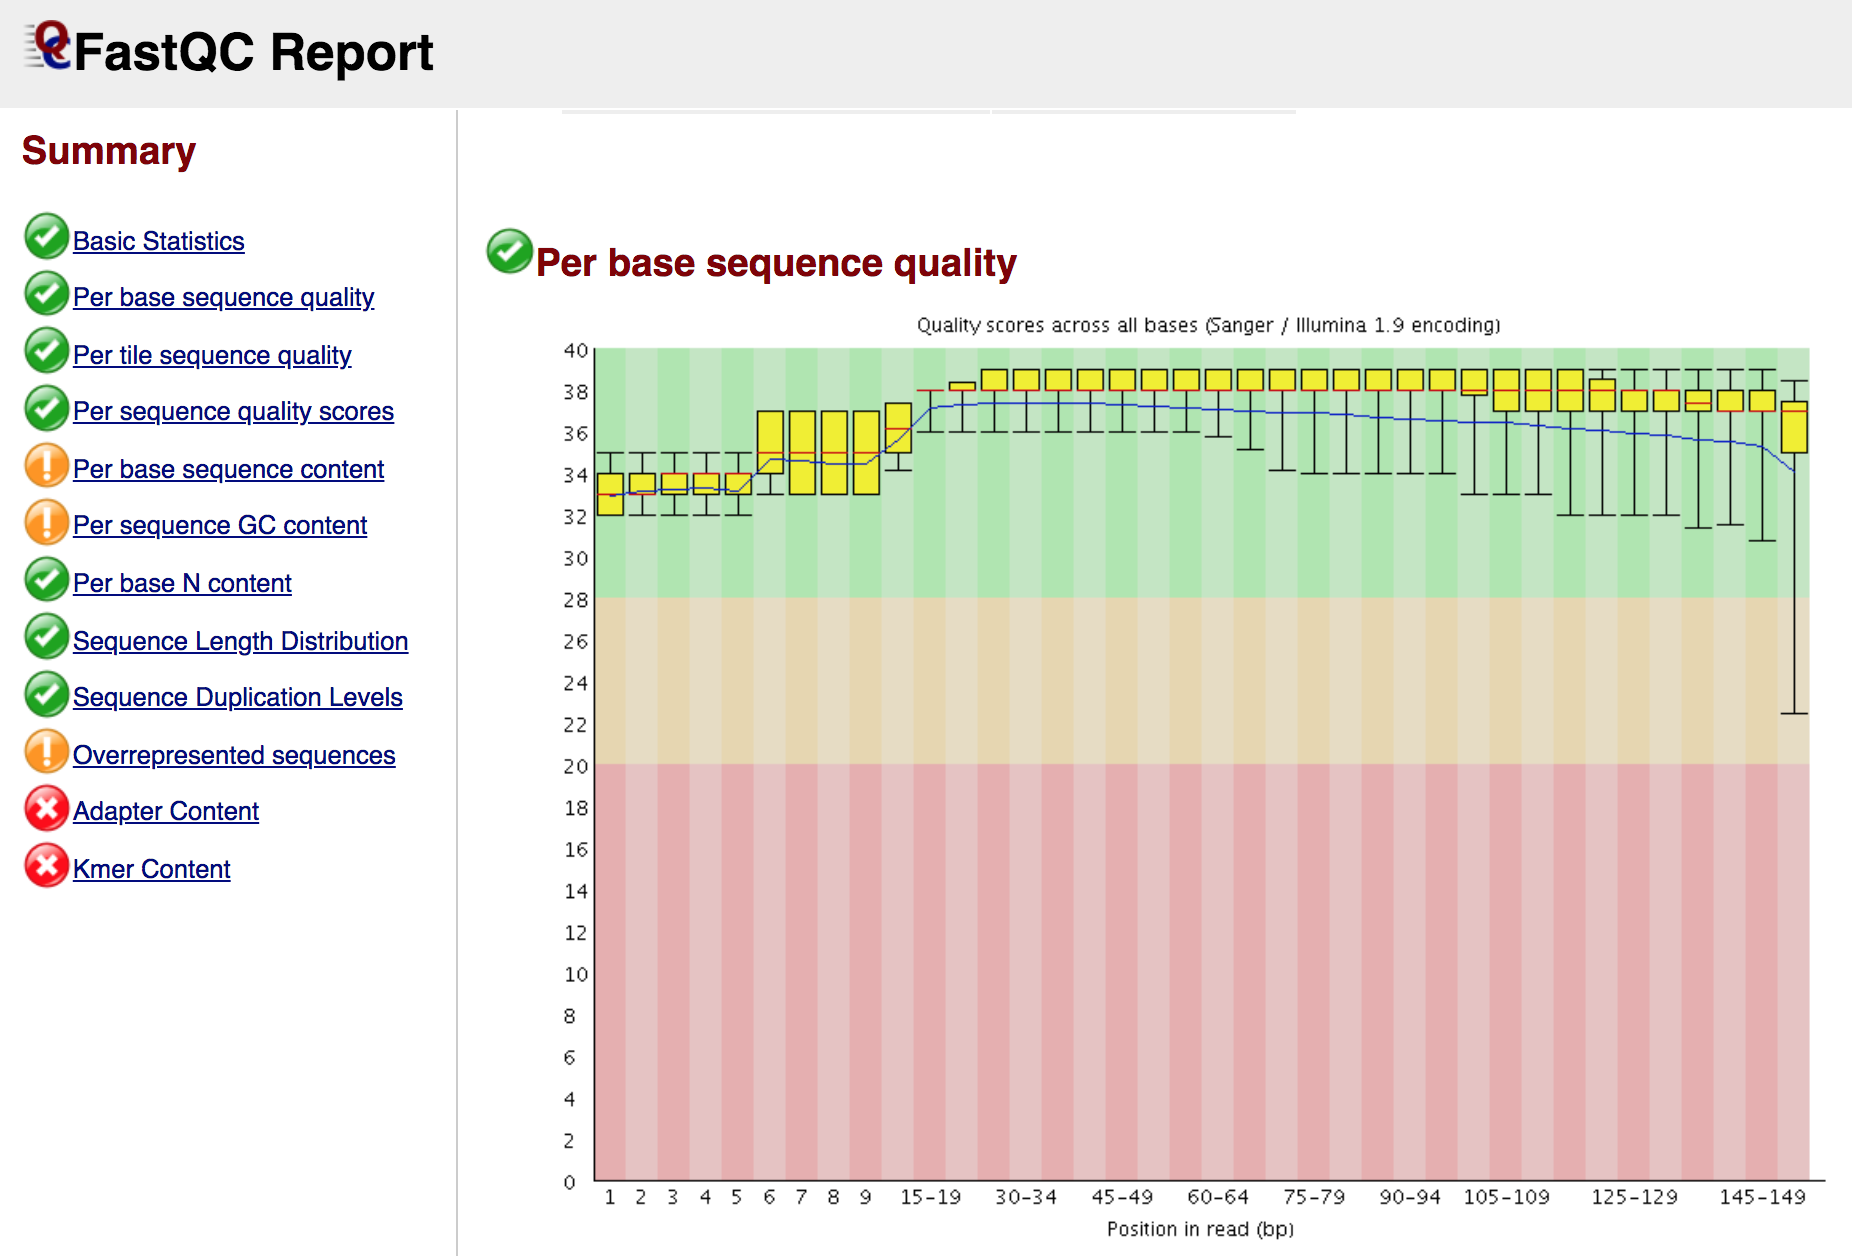1852x1256 pixels.
Task: Click the last boxplot at position 145-149
Action: tap(1794, 427)
